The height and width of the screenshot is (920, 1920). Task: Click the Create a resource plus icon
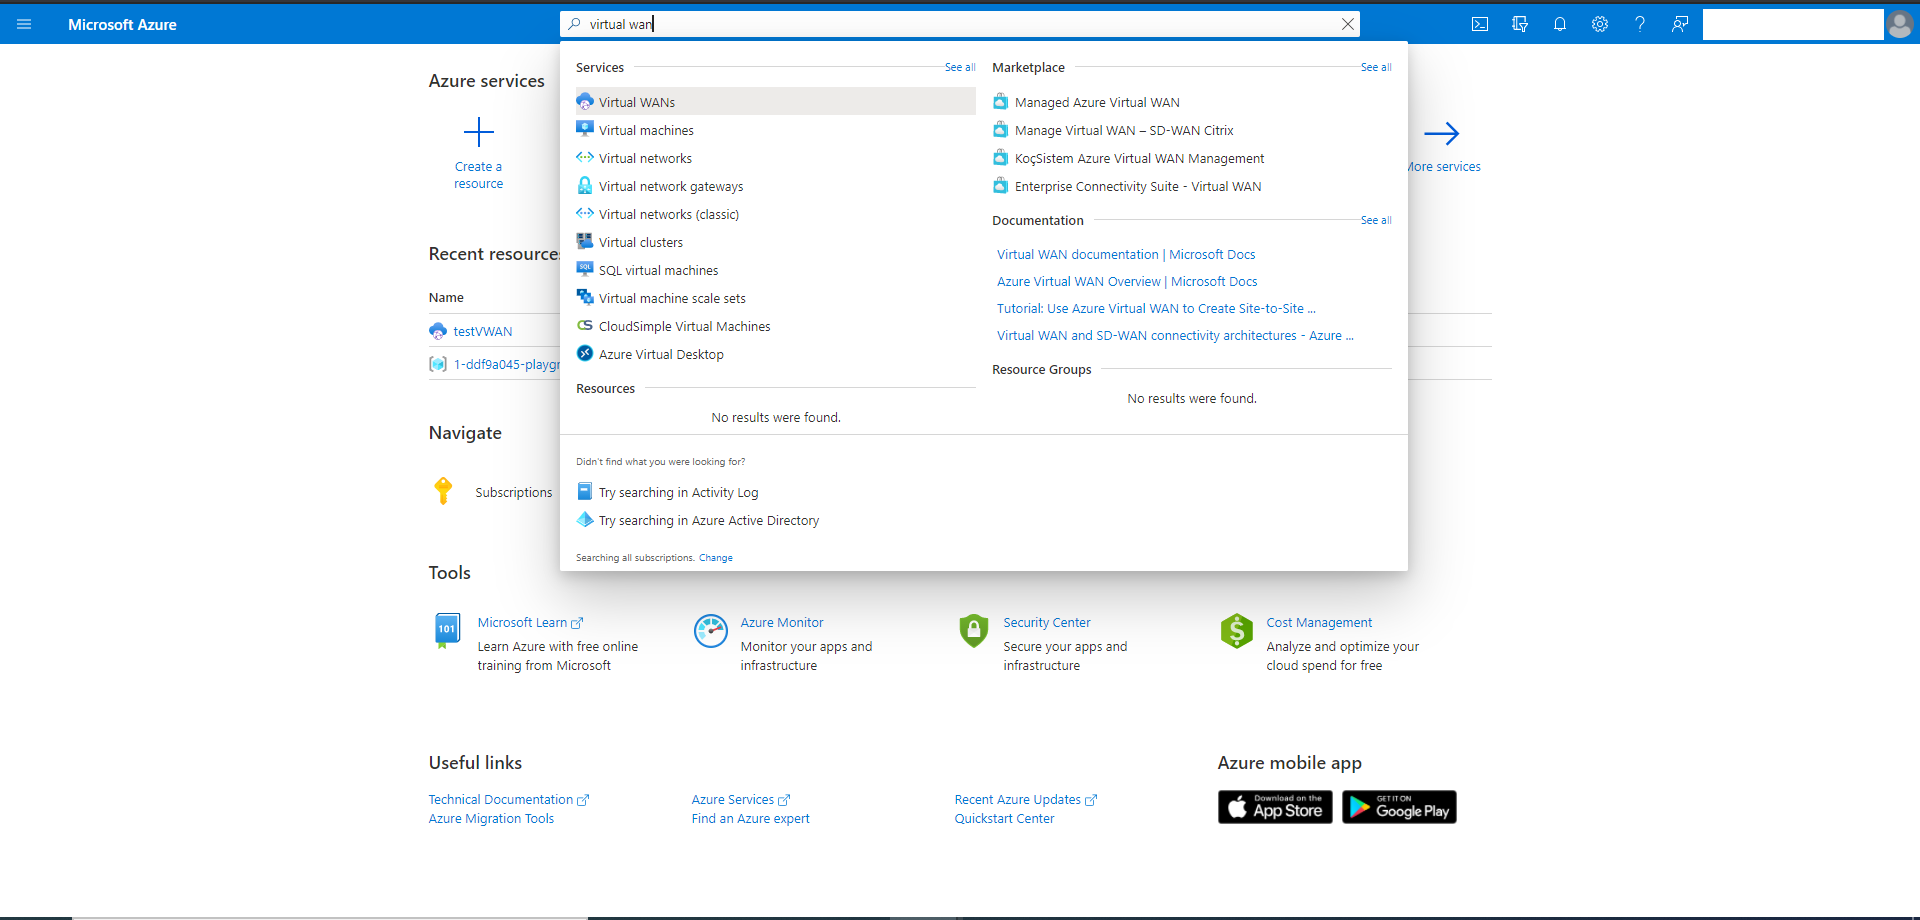479,132
